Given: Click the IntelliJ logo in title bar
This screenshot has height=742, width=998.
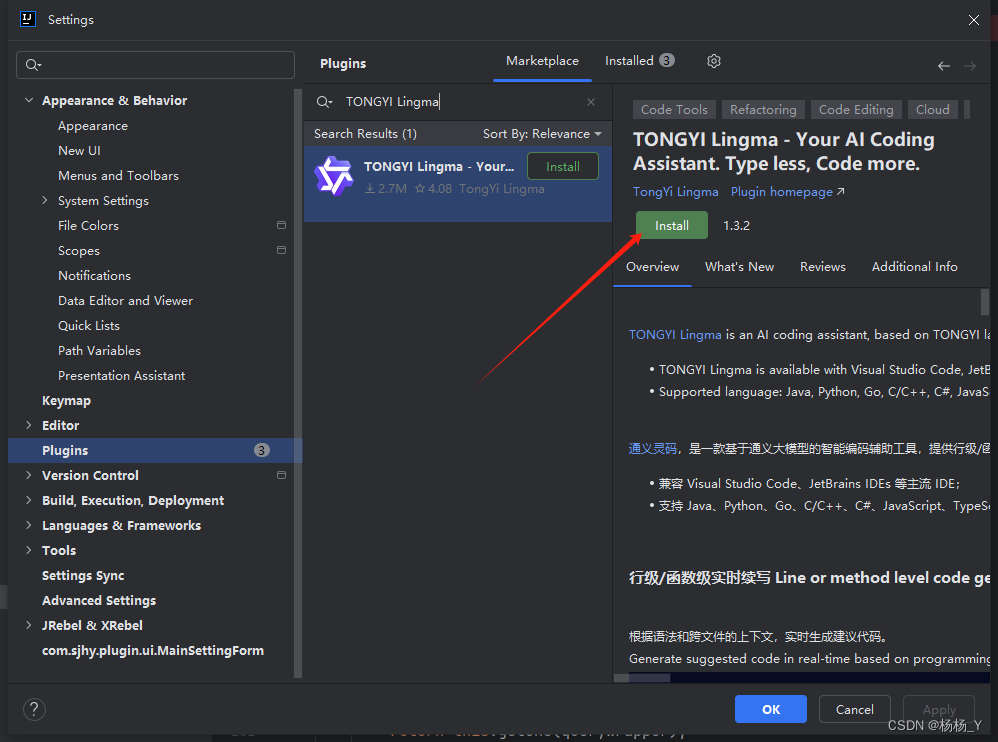Looking at the screenshot, I should tap(27, 19).
